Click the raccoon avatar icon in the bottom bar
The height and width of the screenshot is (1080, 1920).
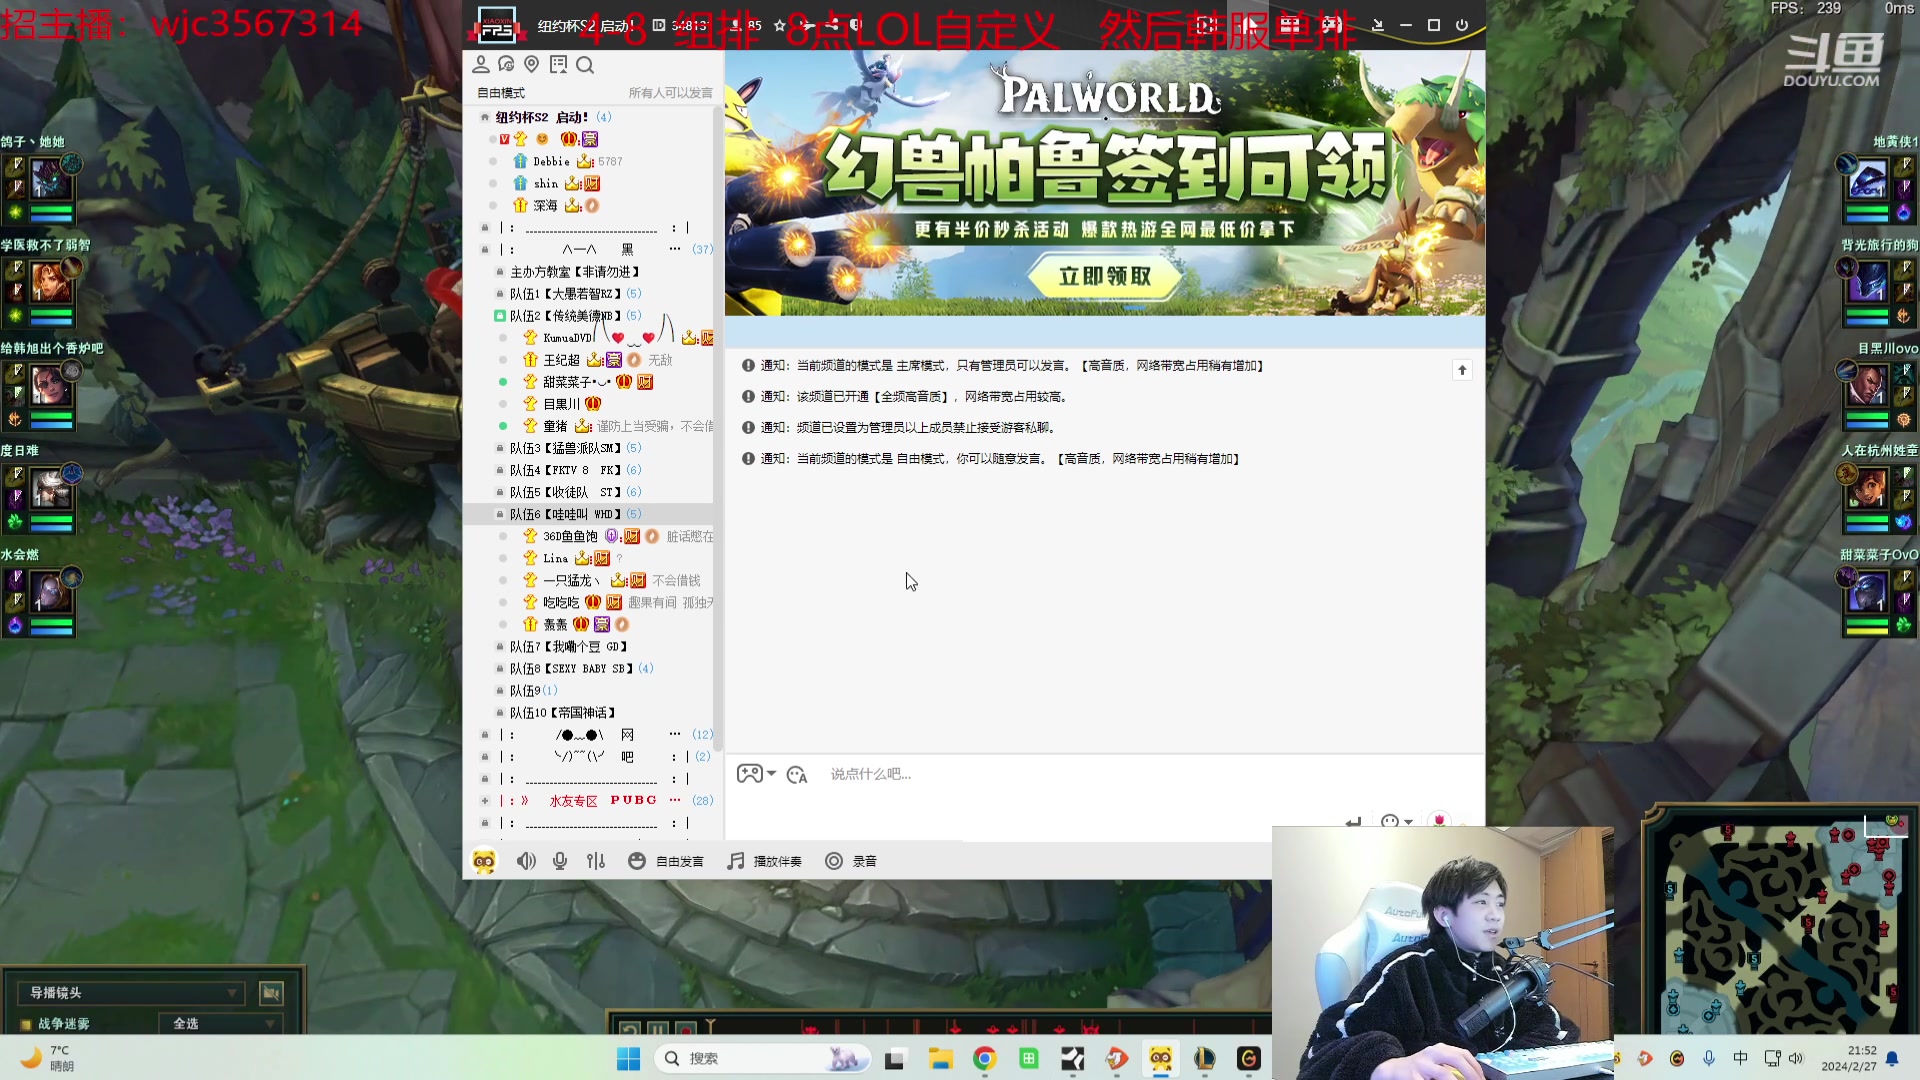(484, 861)
